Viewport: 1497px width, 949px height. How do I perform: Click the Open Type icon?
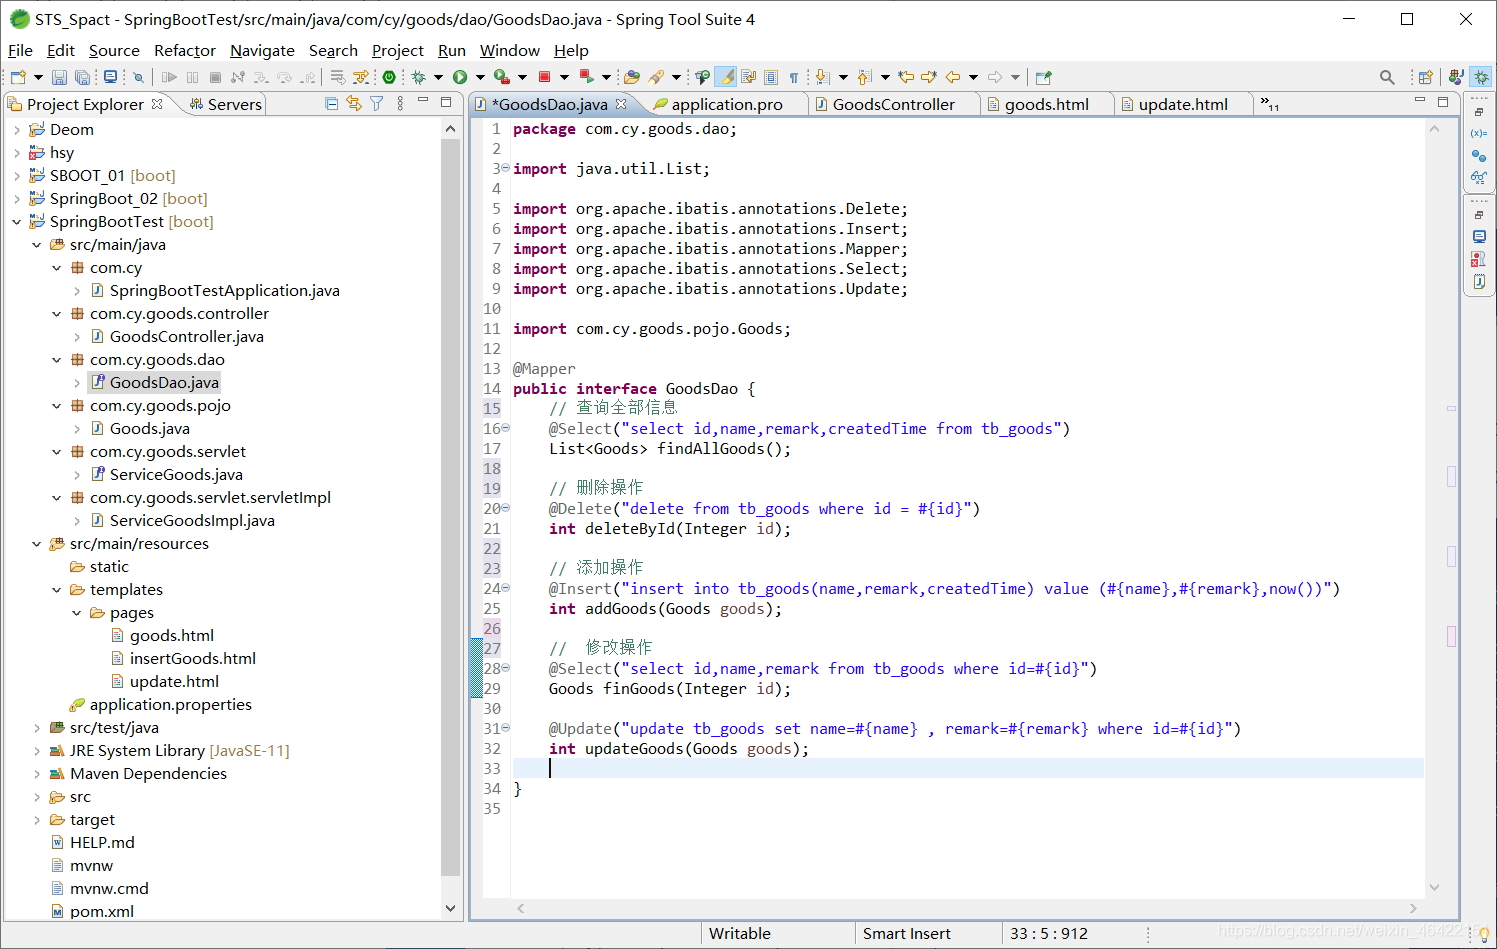[x=631, y=77]
